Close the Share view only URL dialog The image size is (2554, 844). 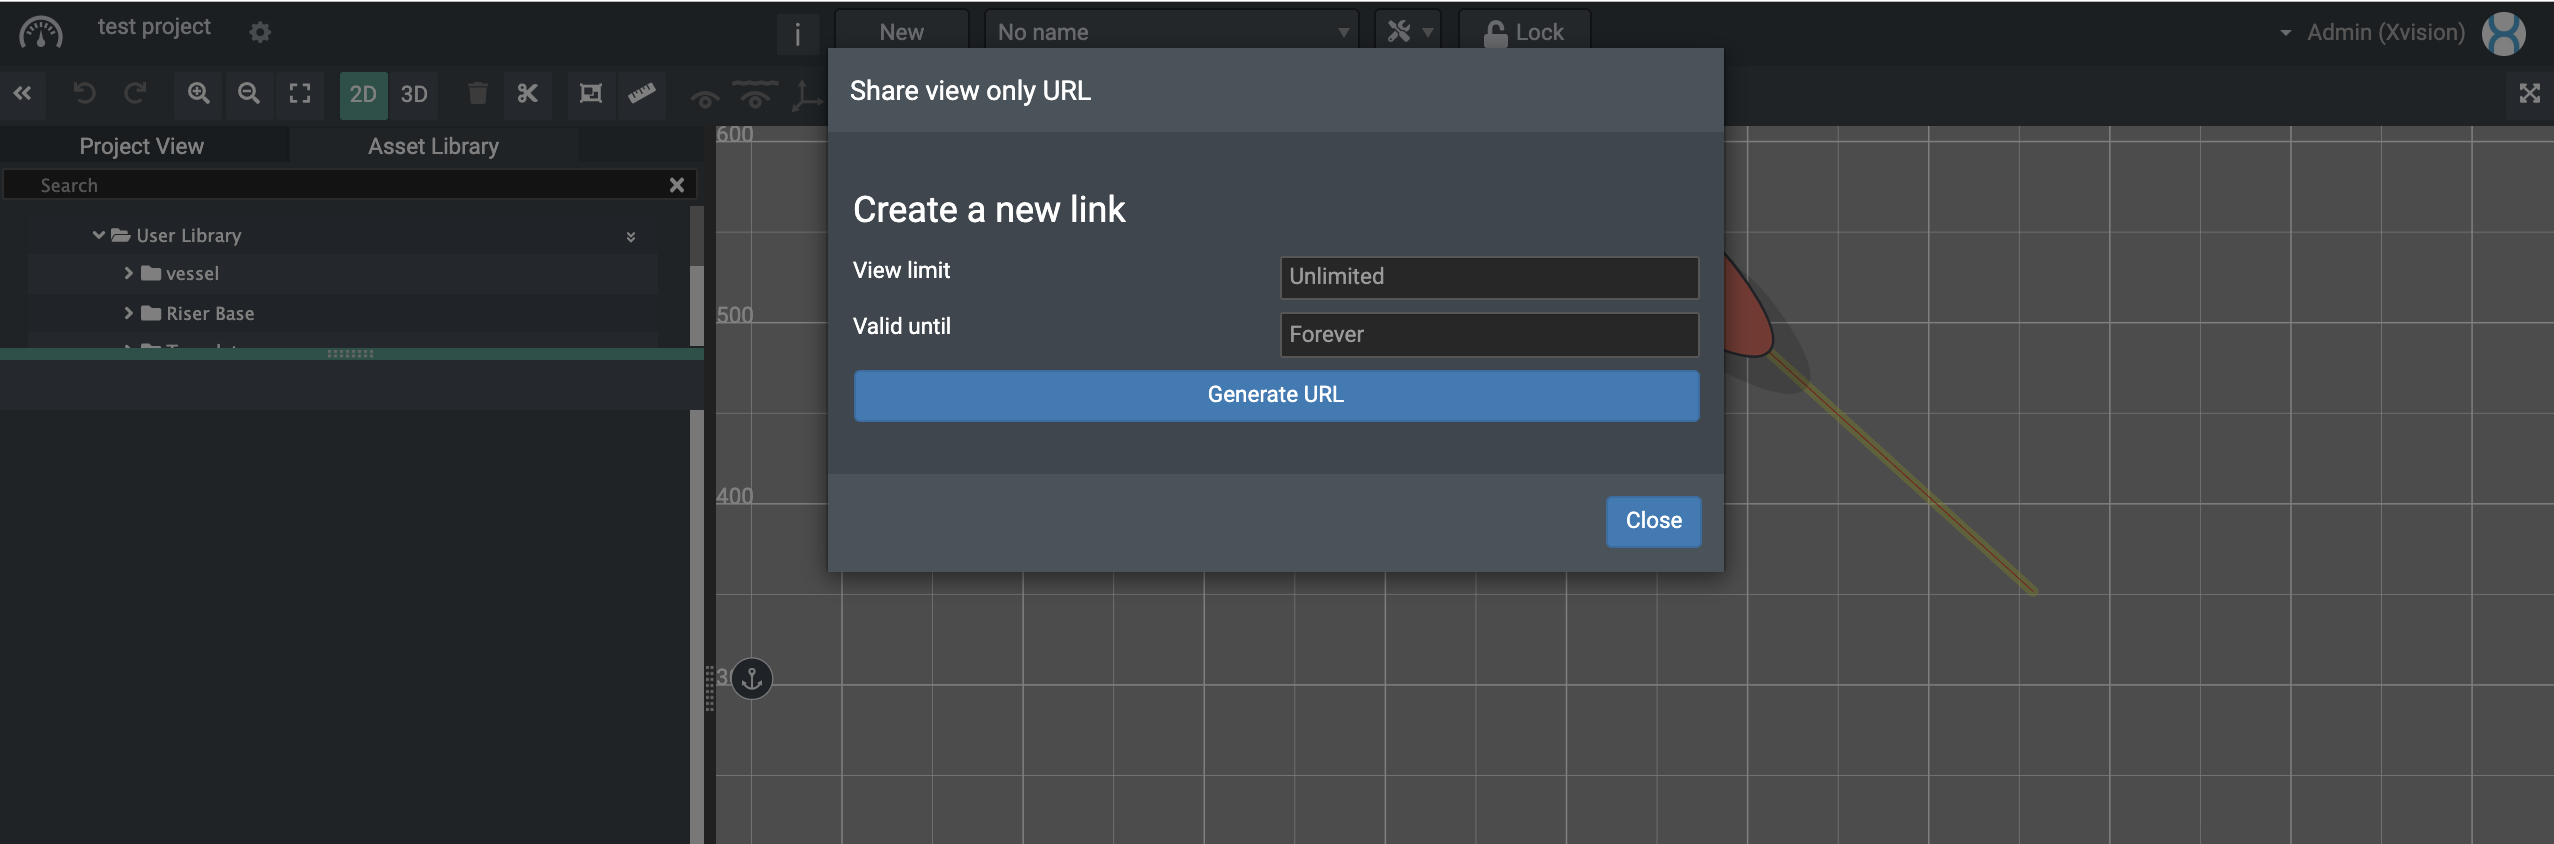(x=1652, y=521)
